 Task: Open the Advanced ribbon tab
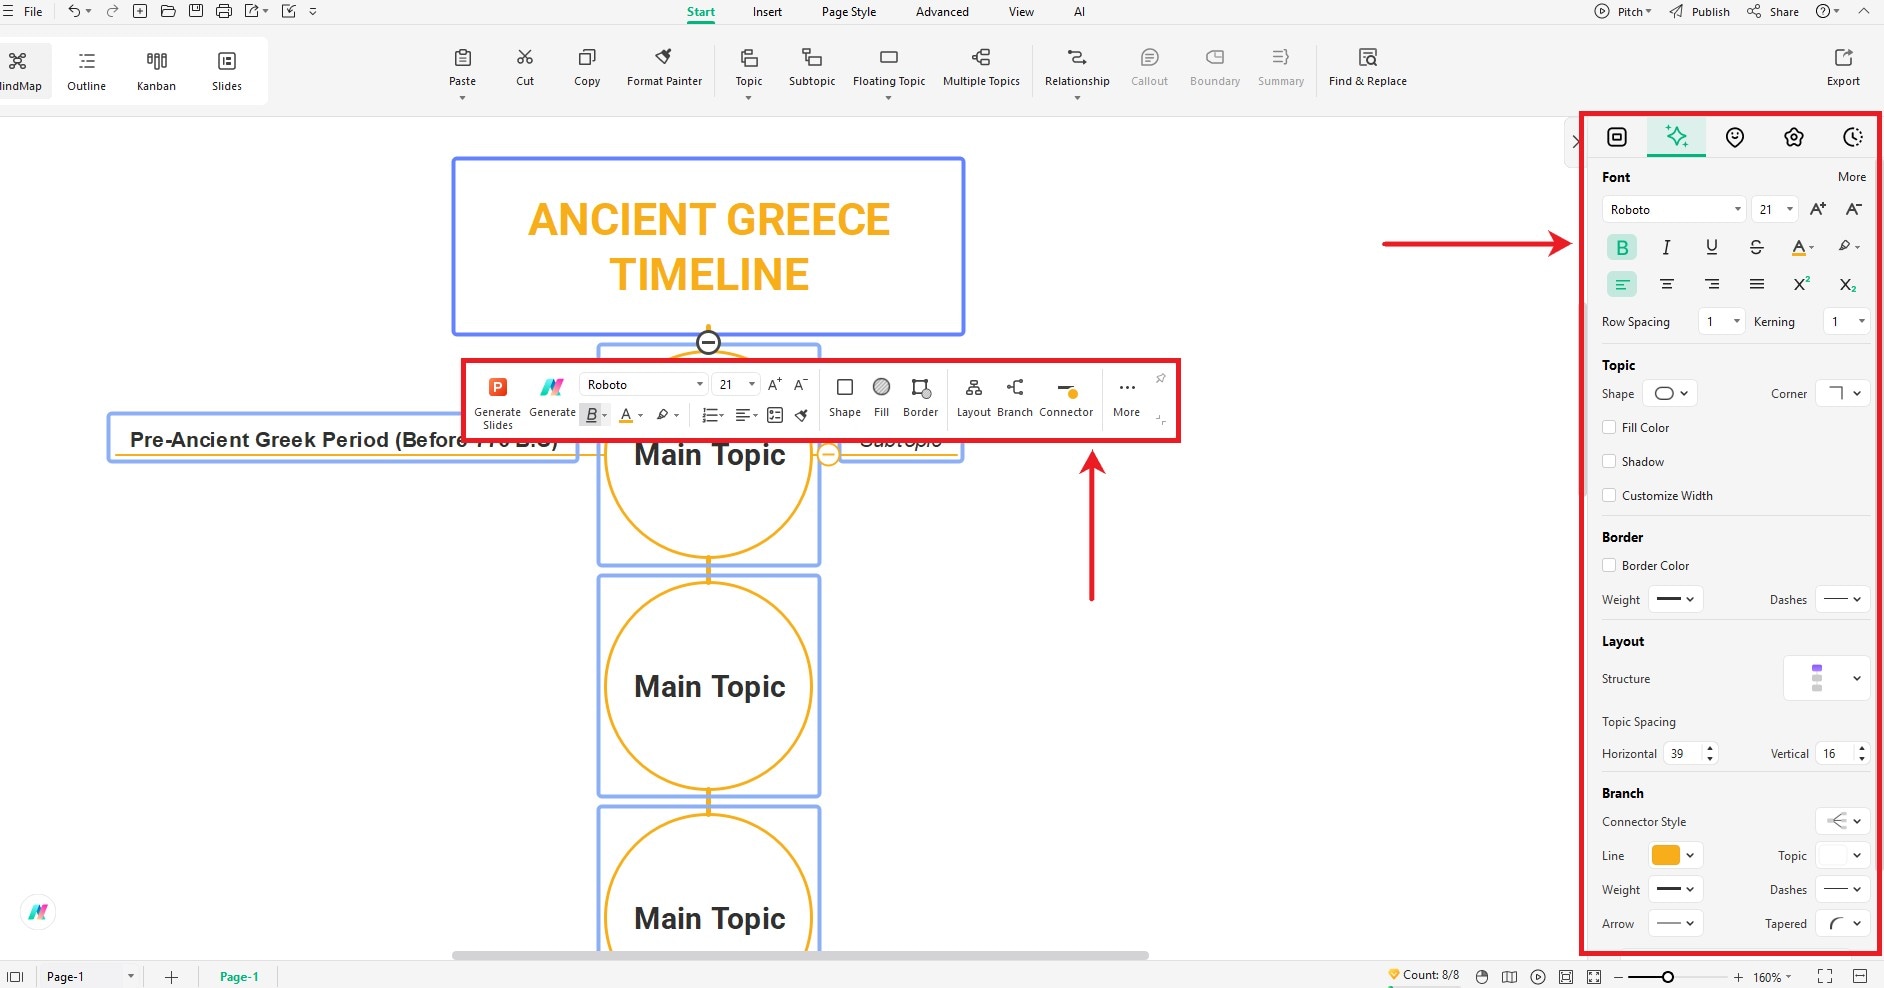coord(942,12)
